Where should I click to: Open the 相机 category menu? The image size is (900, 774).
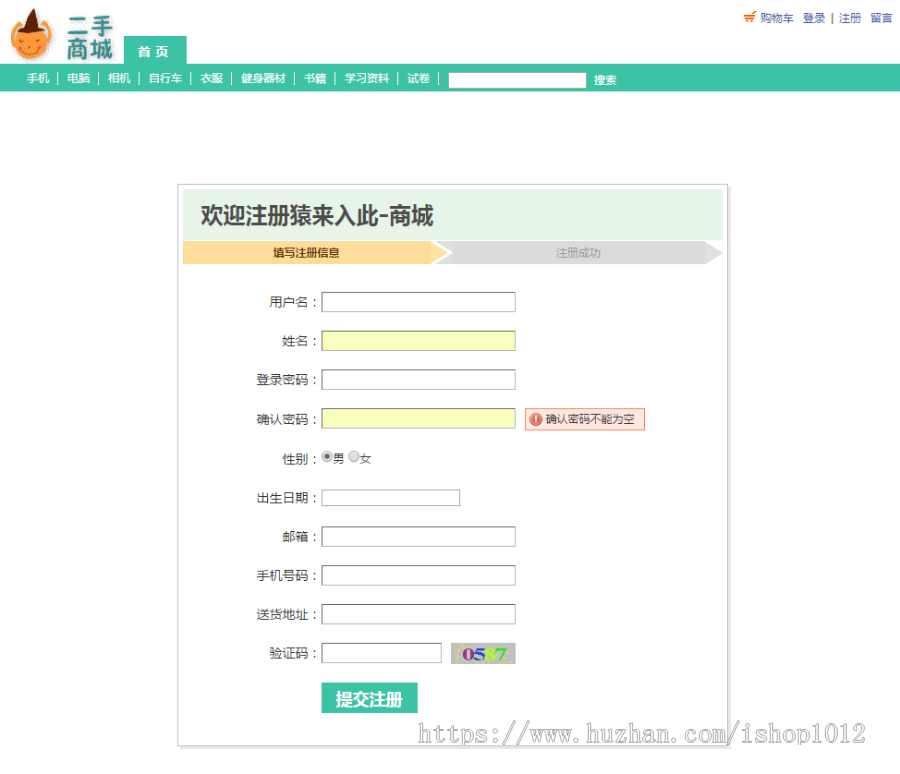(119, 79)
